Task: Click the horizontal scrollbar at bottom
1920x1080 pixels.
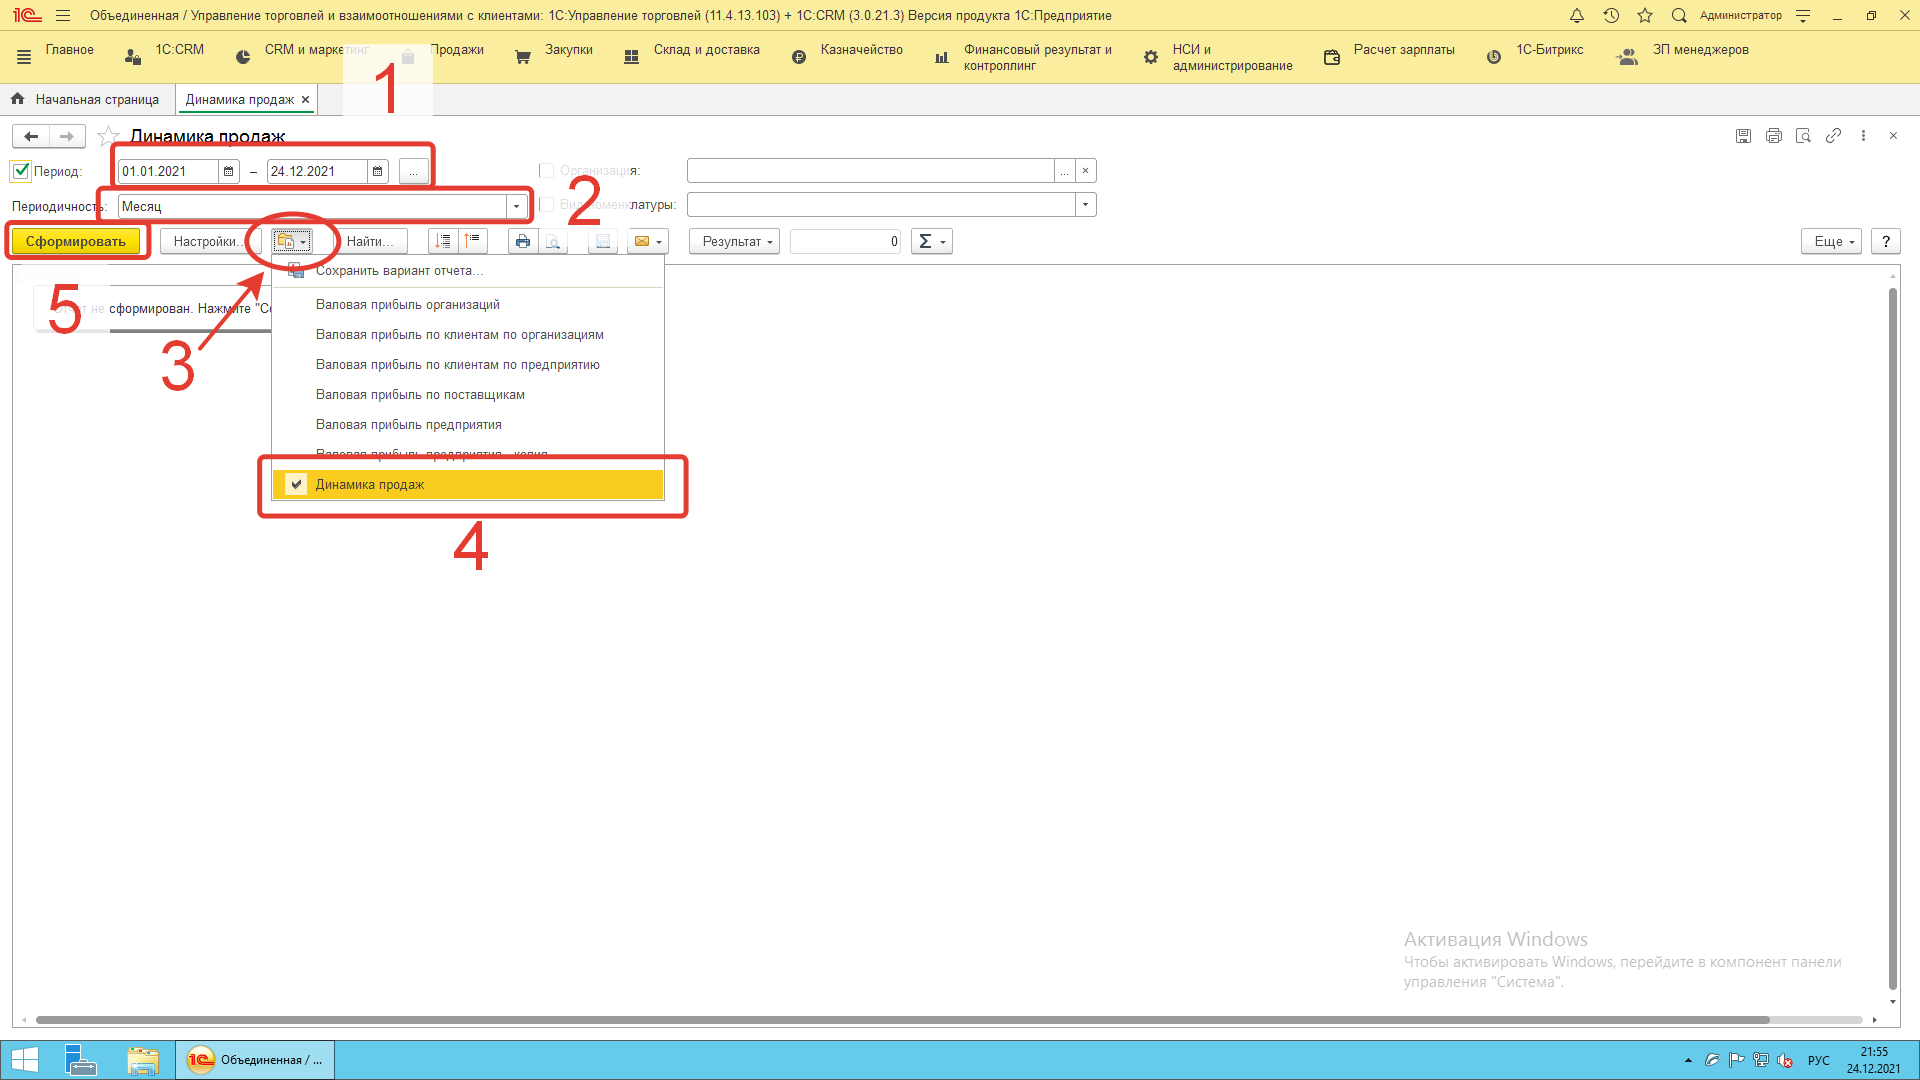Action: 900,1020
